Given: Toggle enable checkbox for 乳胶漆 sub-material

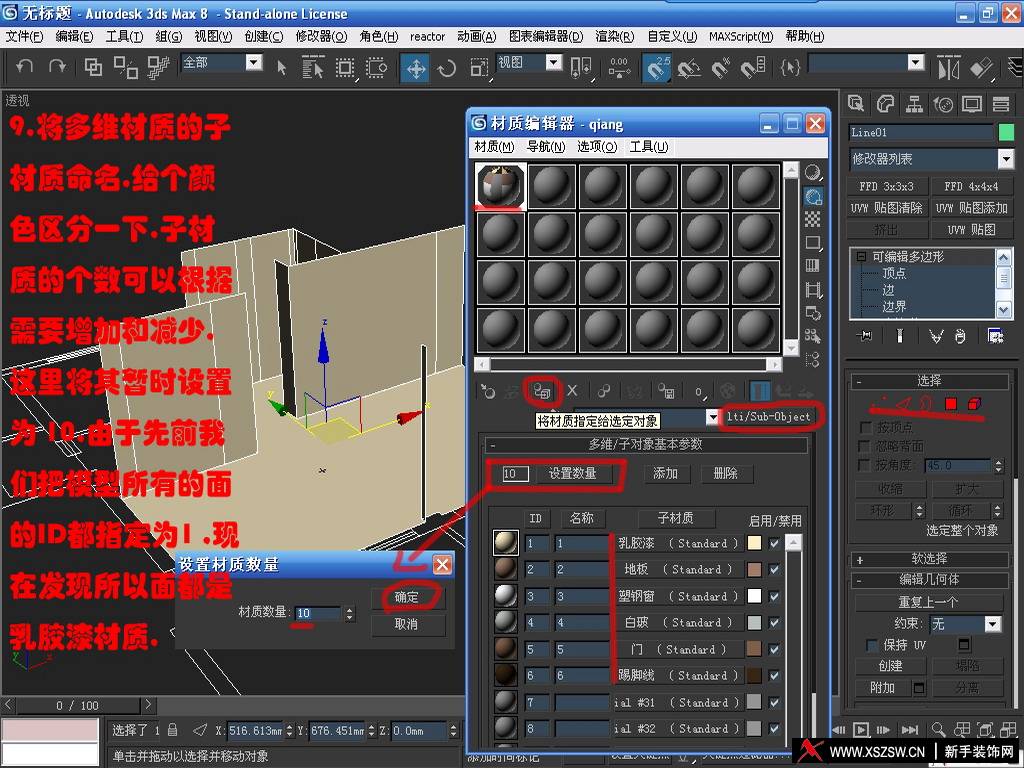Looking at the screenshot, I should 775,543.
